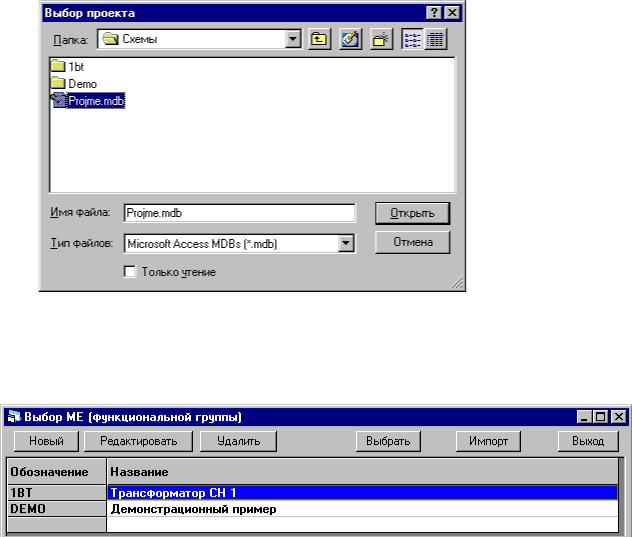Image resolution: width=632 pixels, height=537 pixels.
Task: Click the desktop view toolbar icon
Action: point(350,39)
